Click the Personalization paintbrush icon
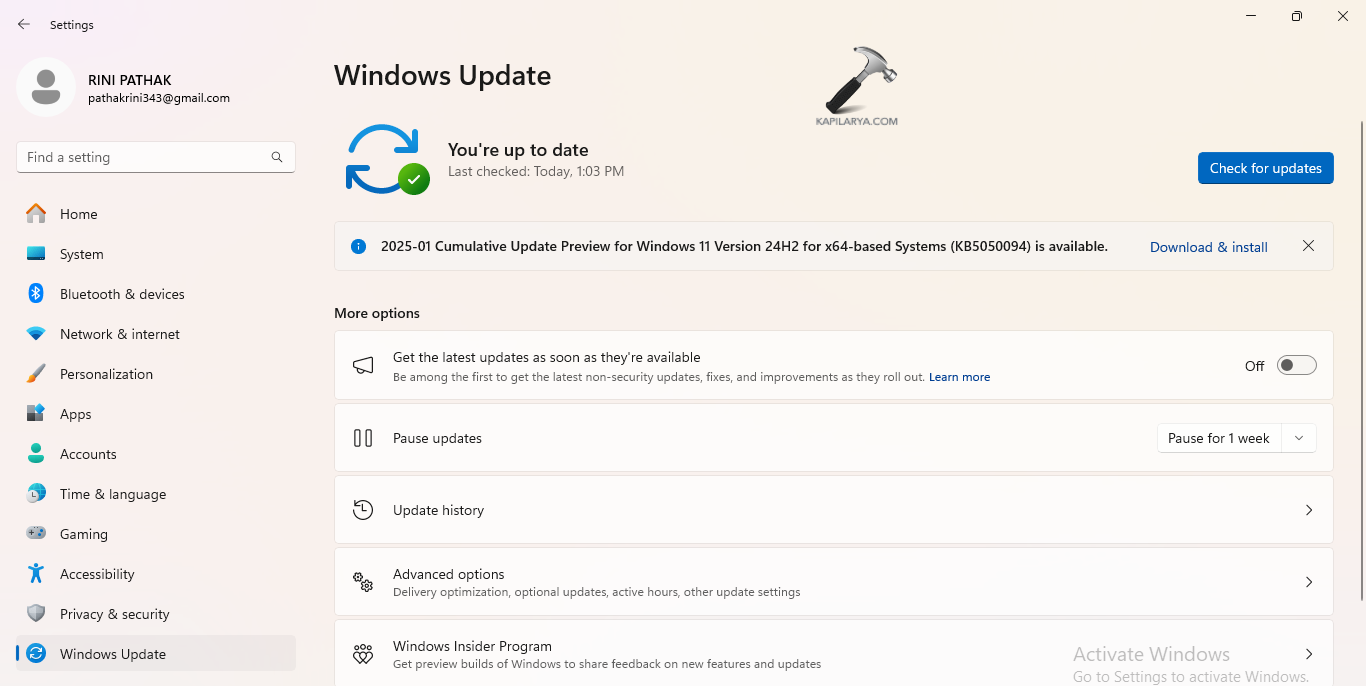The image size is (1366, 686). [x=36, y=374]
